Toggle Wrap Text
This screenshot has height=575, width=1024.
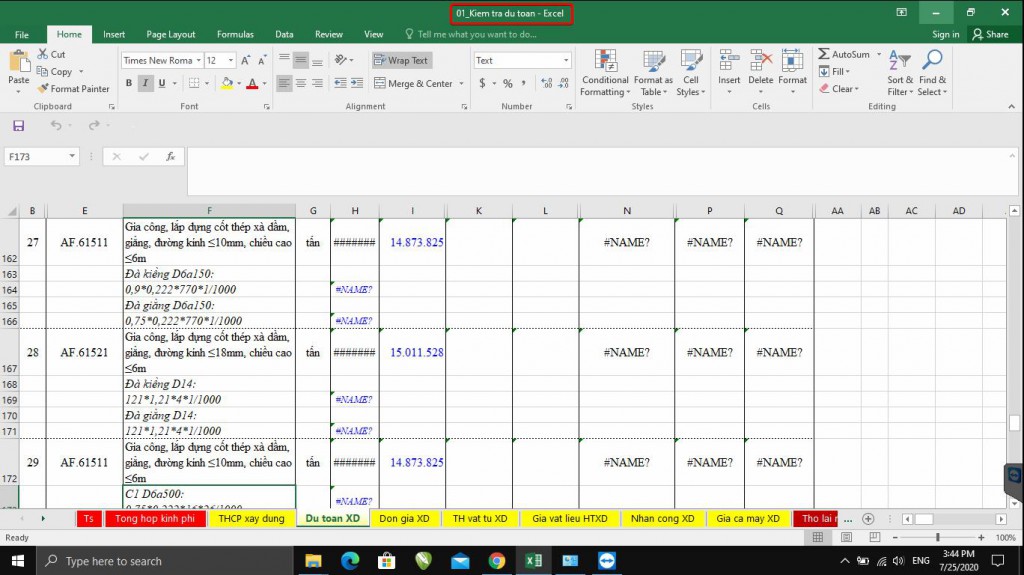point(401,60)
